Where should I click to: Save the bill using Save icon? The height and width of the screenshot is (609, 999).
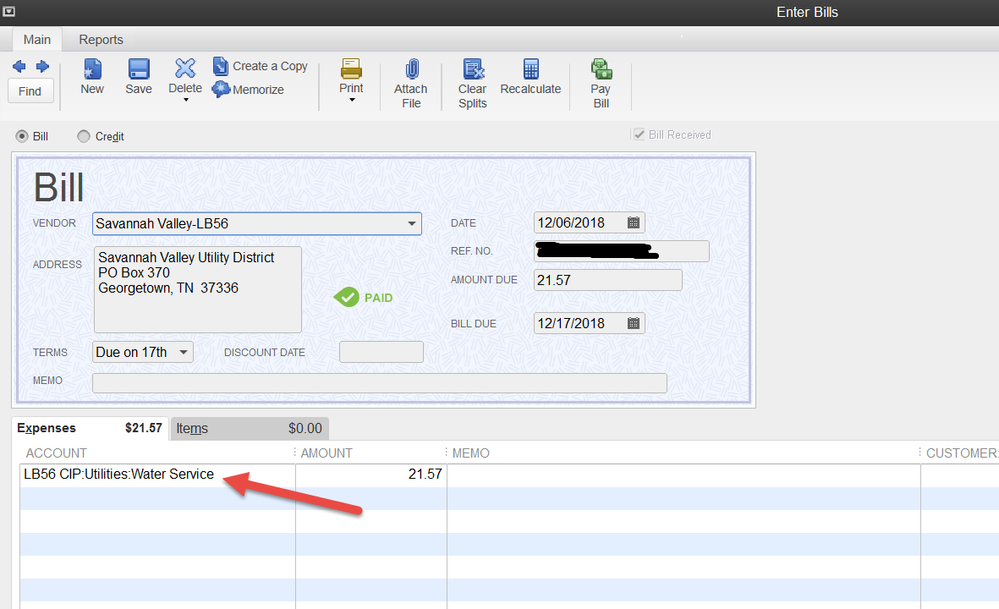138,69
